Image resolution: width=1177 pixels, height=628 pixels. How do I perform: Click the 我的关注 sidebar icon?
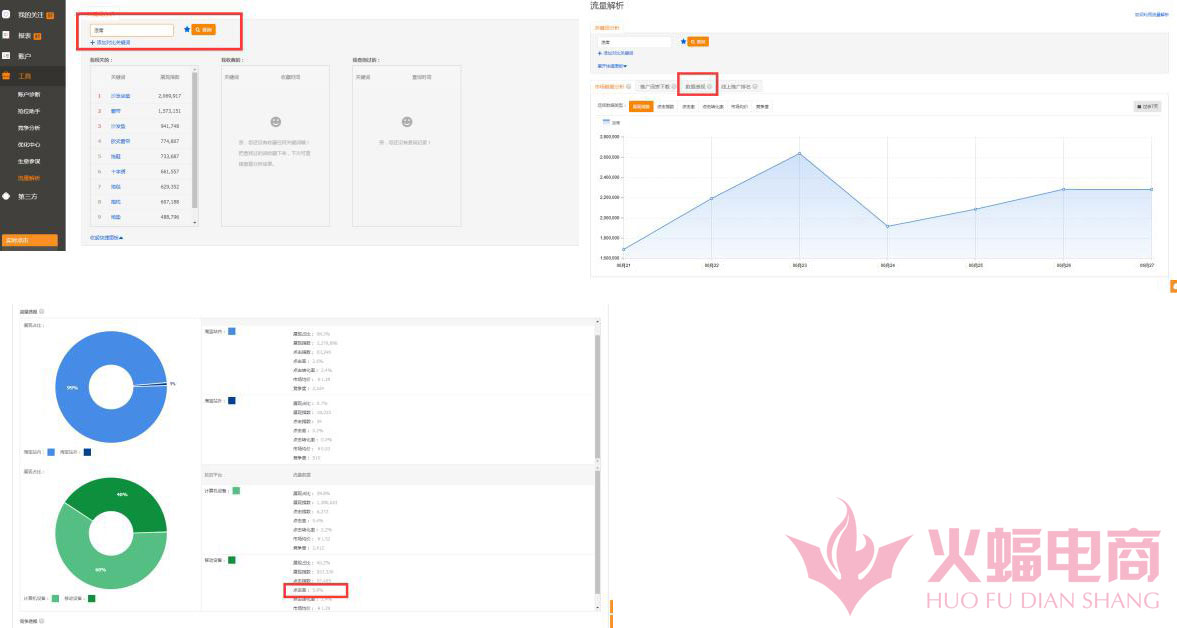[x=6, y=15]
